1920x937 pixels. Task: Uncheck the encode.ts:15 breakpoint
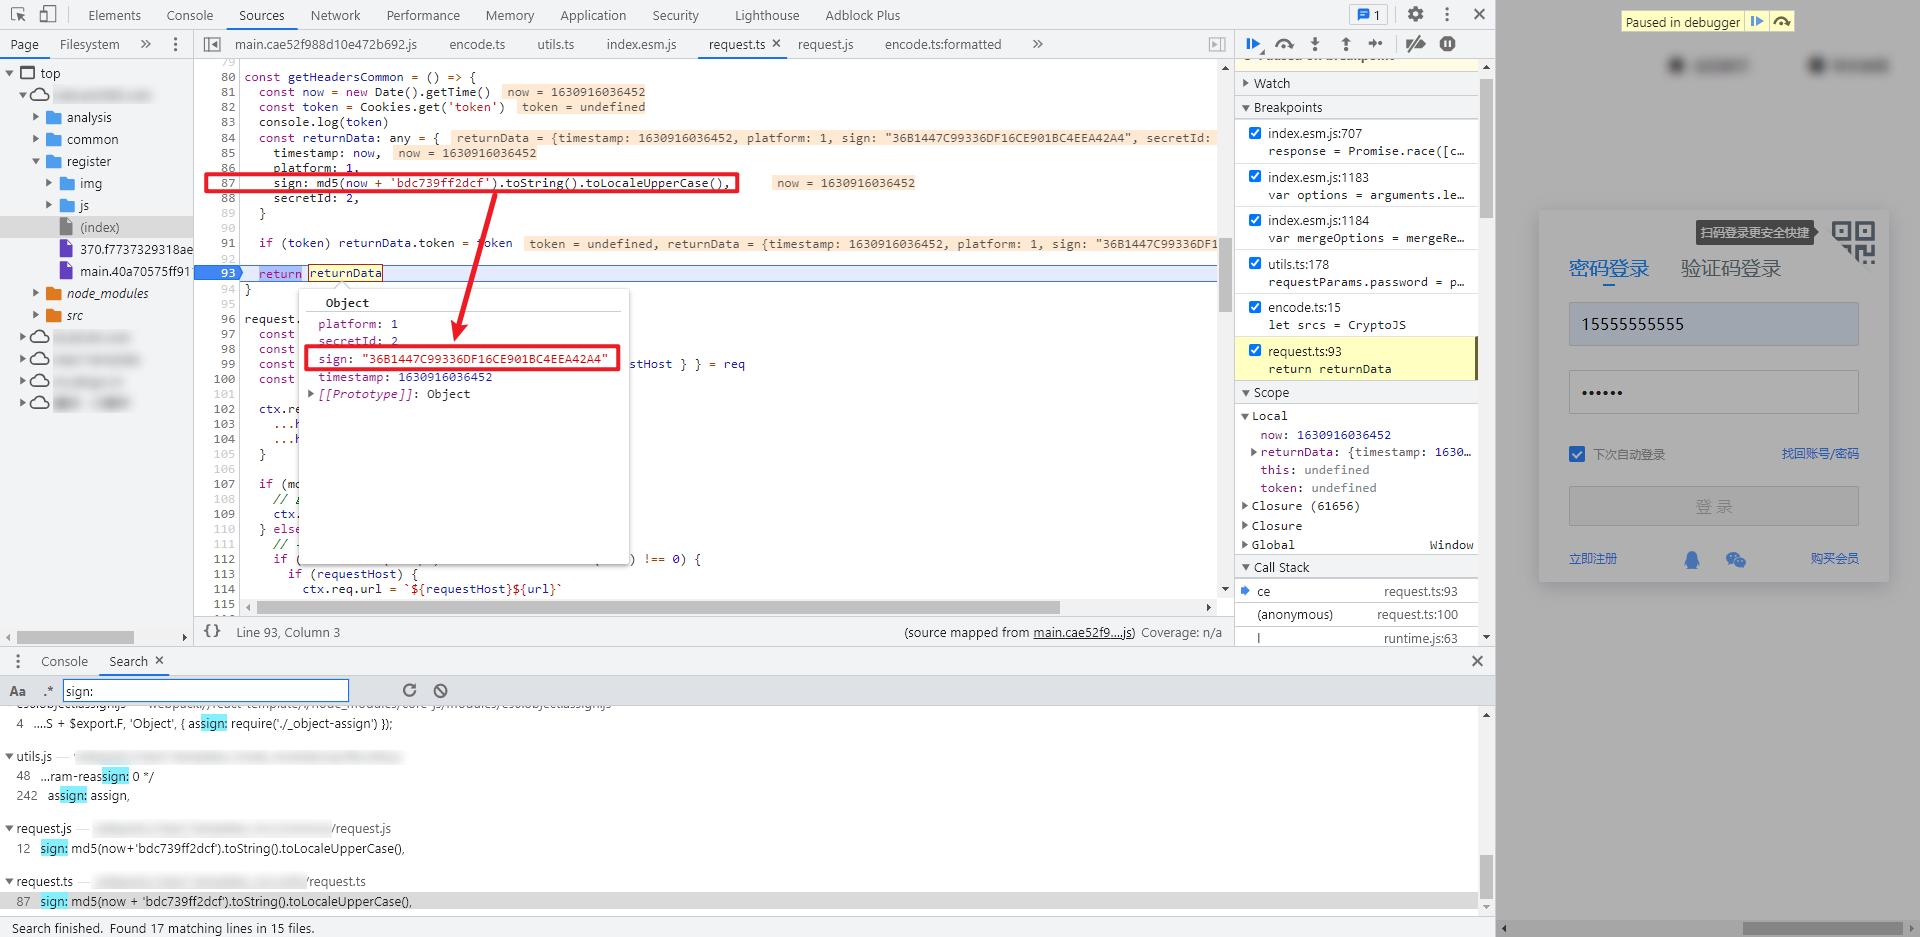1255,307
